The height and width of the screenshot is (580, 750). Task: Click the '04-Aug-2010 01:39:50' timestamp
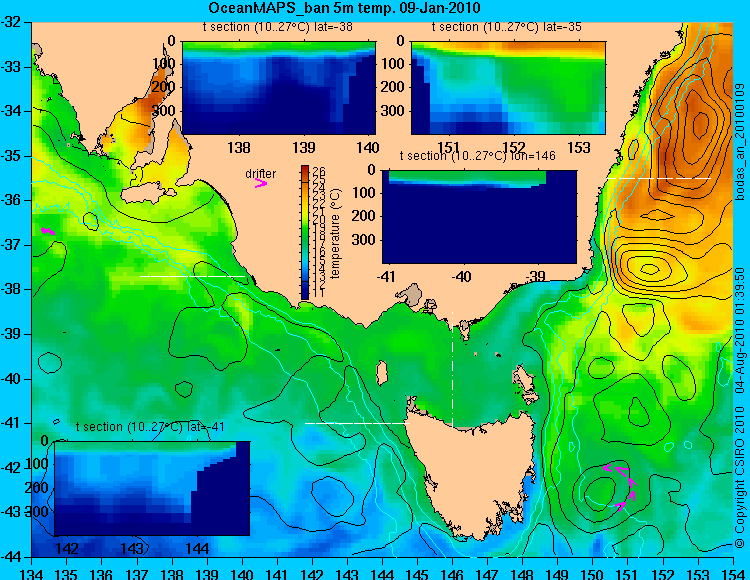[740, 330]
